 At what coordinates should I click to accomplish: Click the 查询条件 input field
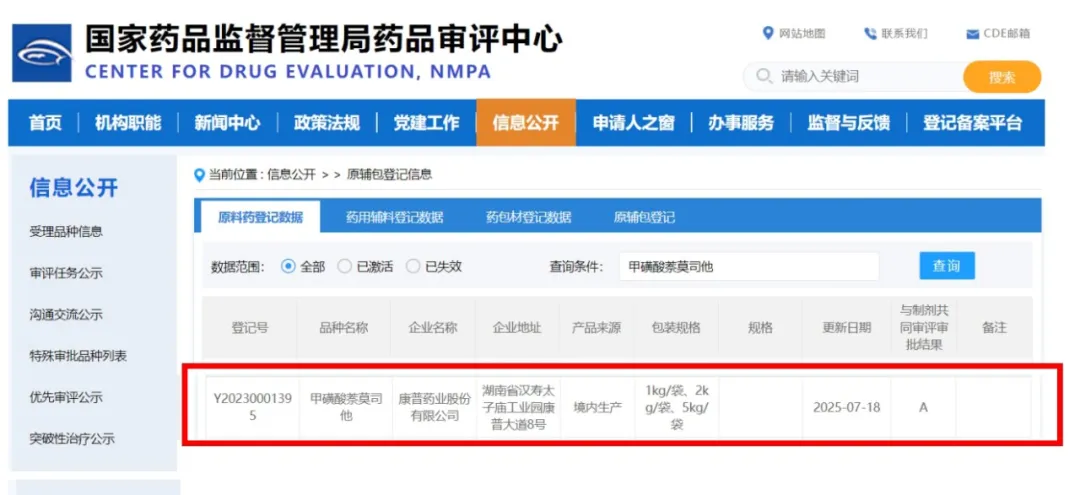pyautogui.click(x=748, y=267)
